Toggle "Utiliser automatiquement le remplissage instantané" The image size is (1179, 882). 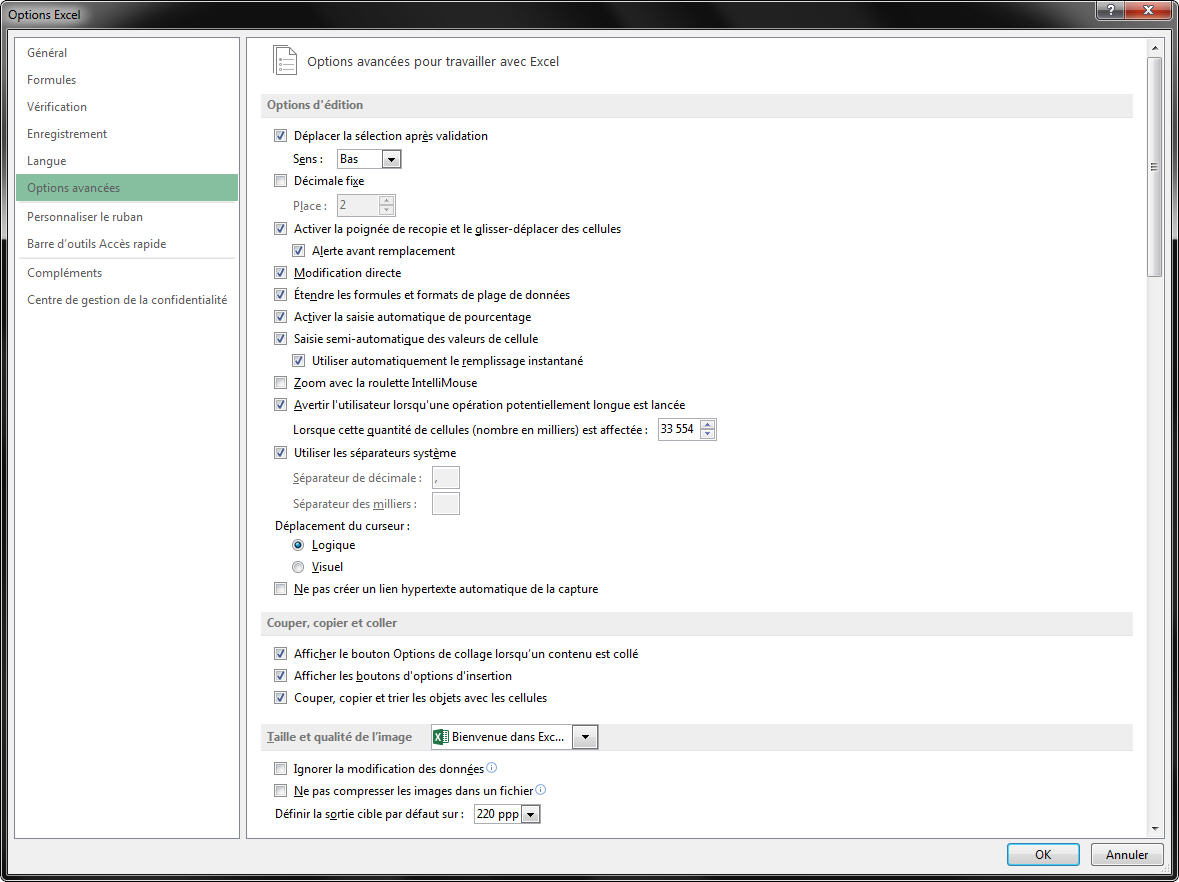(299, 361)
